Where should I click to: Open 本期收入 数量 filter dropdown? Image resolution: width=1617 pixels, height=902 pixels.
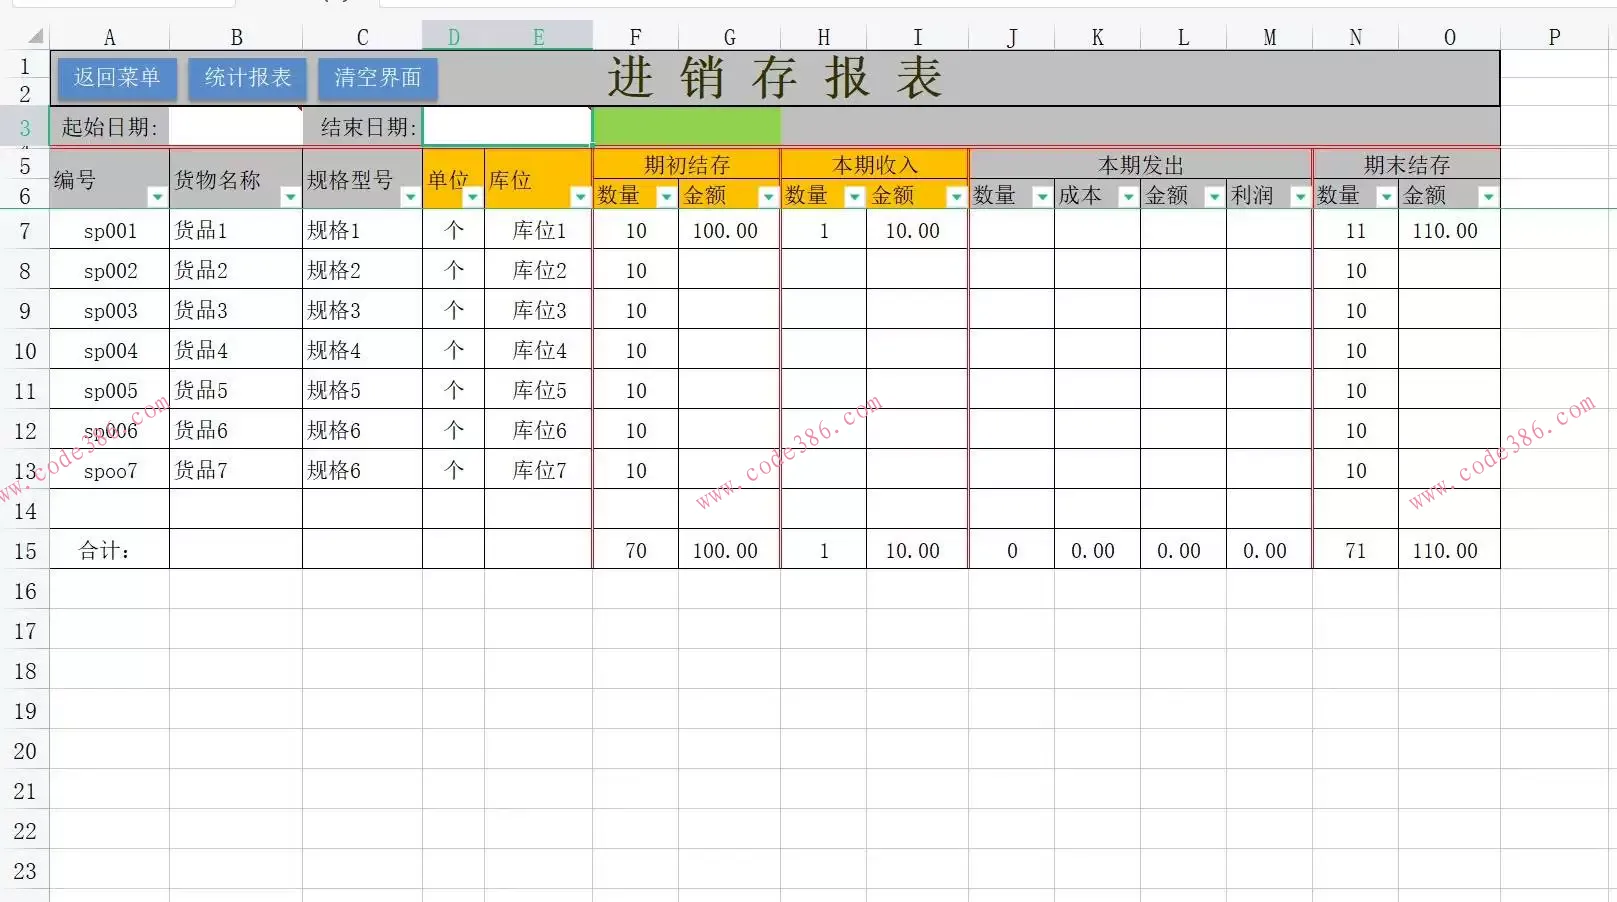click(x=854, y=197)
